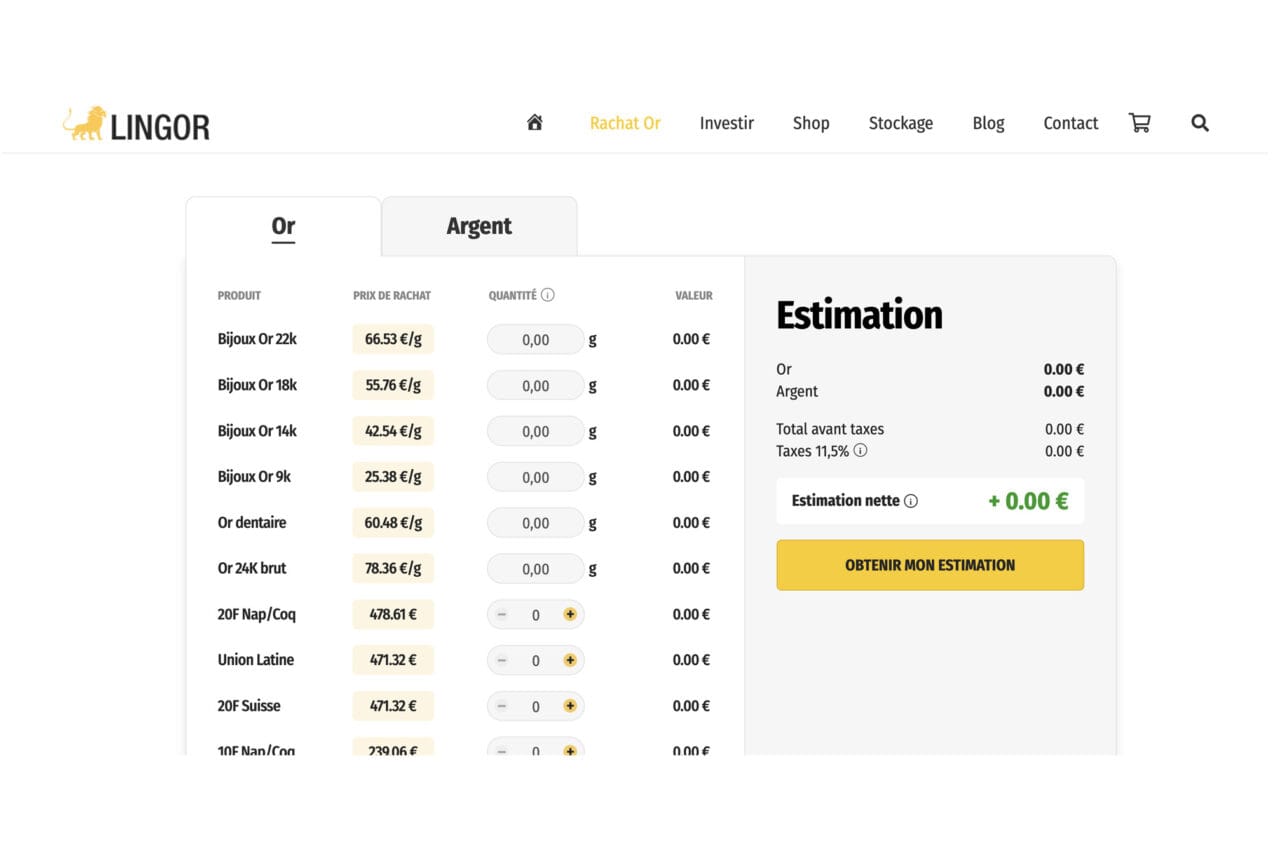Decrease 20F Nap/Coq quantity with minus button
1280x850 pixels.
(502, 614)
